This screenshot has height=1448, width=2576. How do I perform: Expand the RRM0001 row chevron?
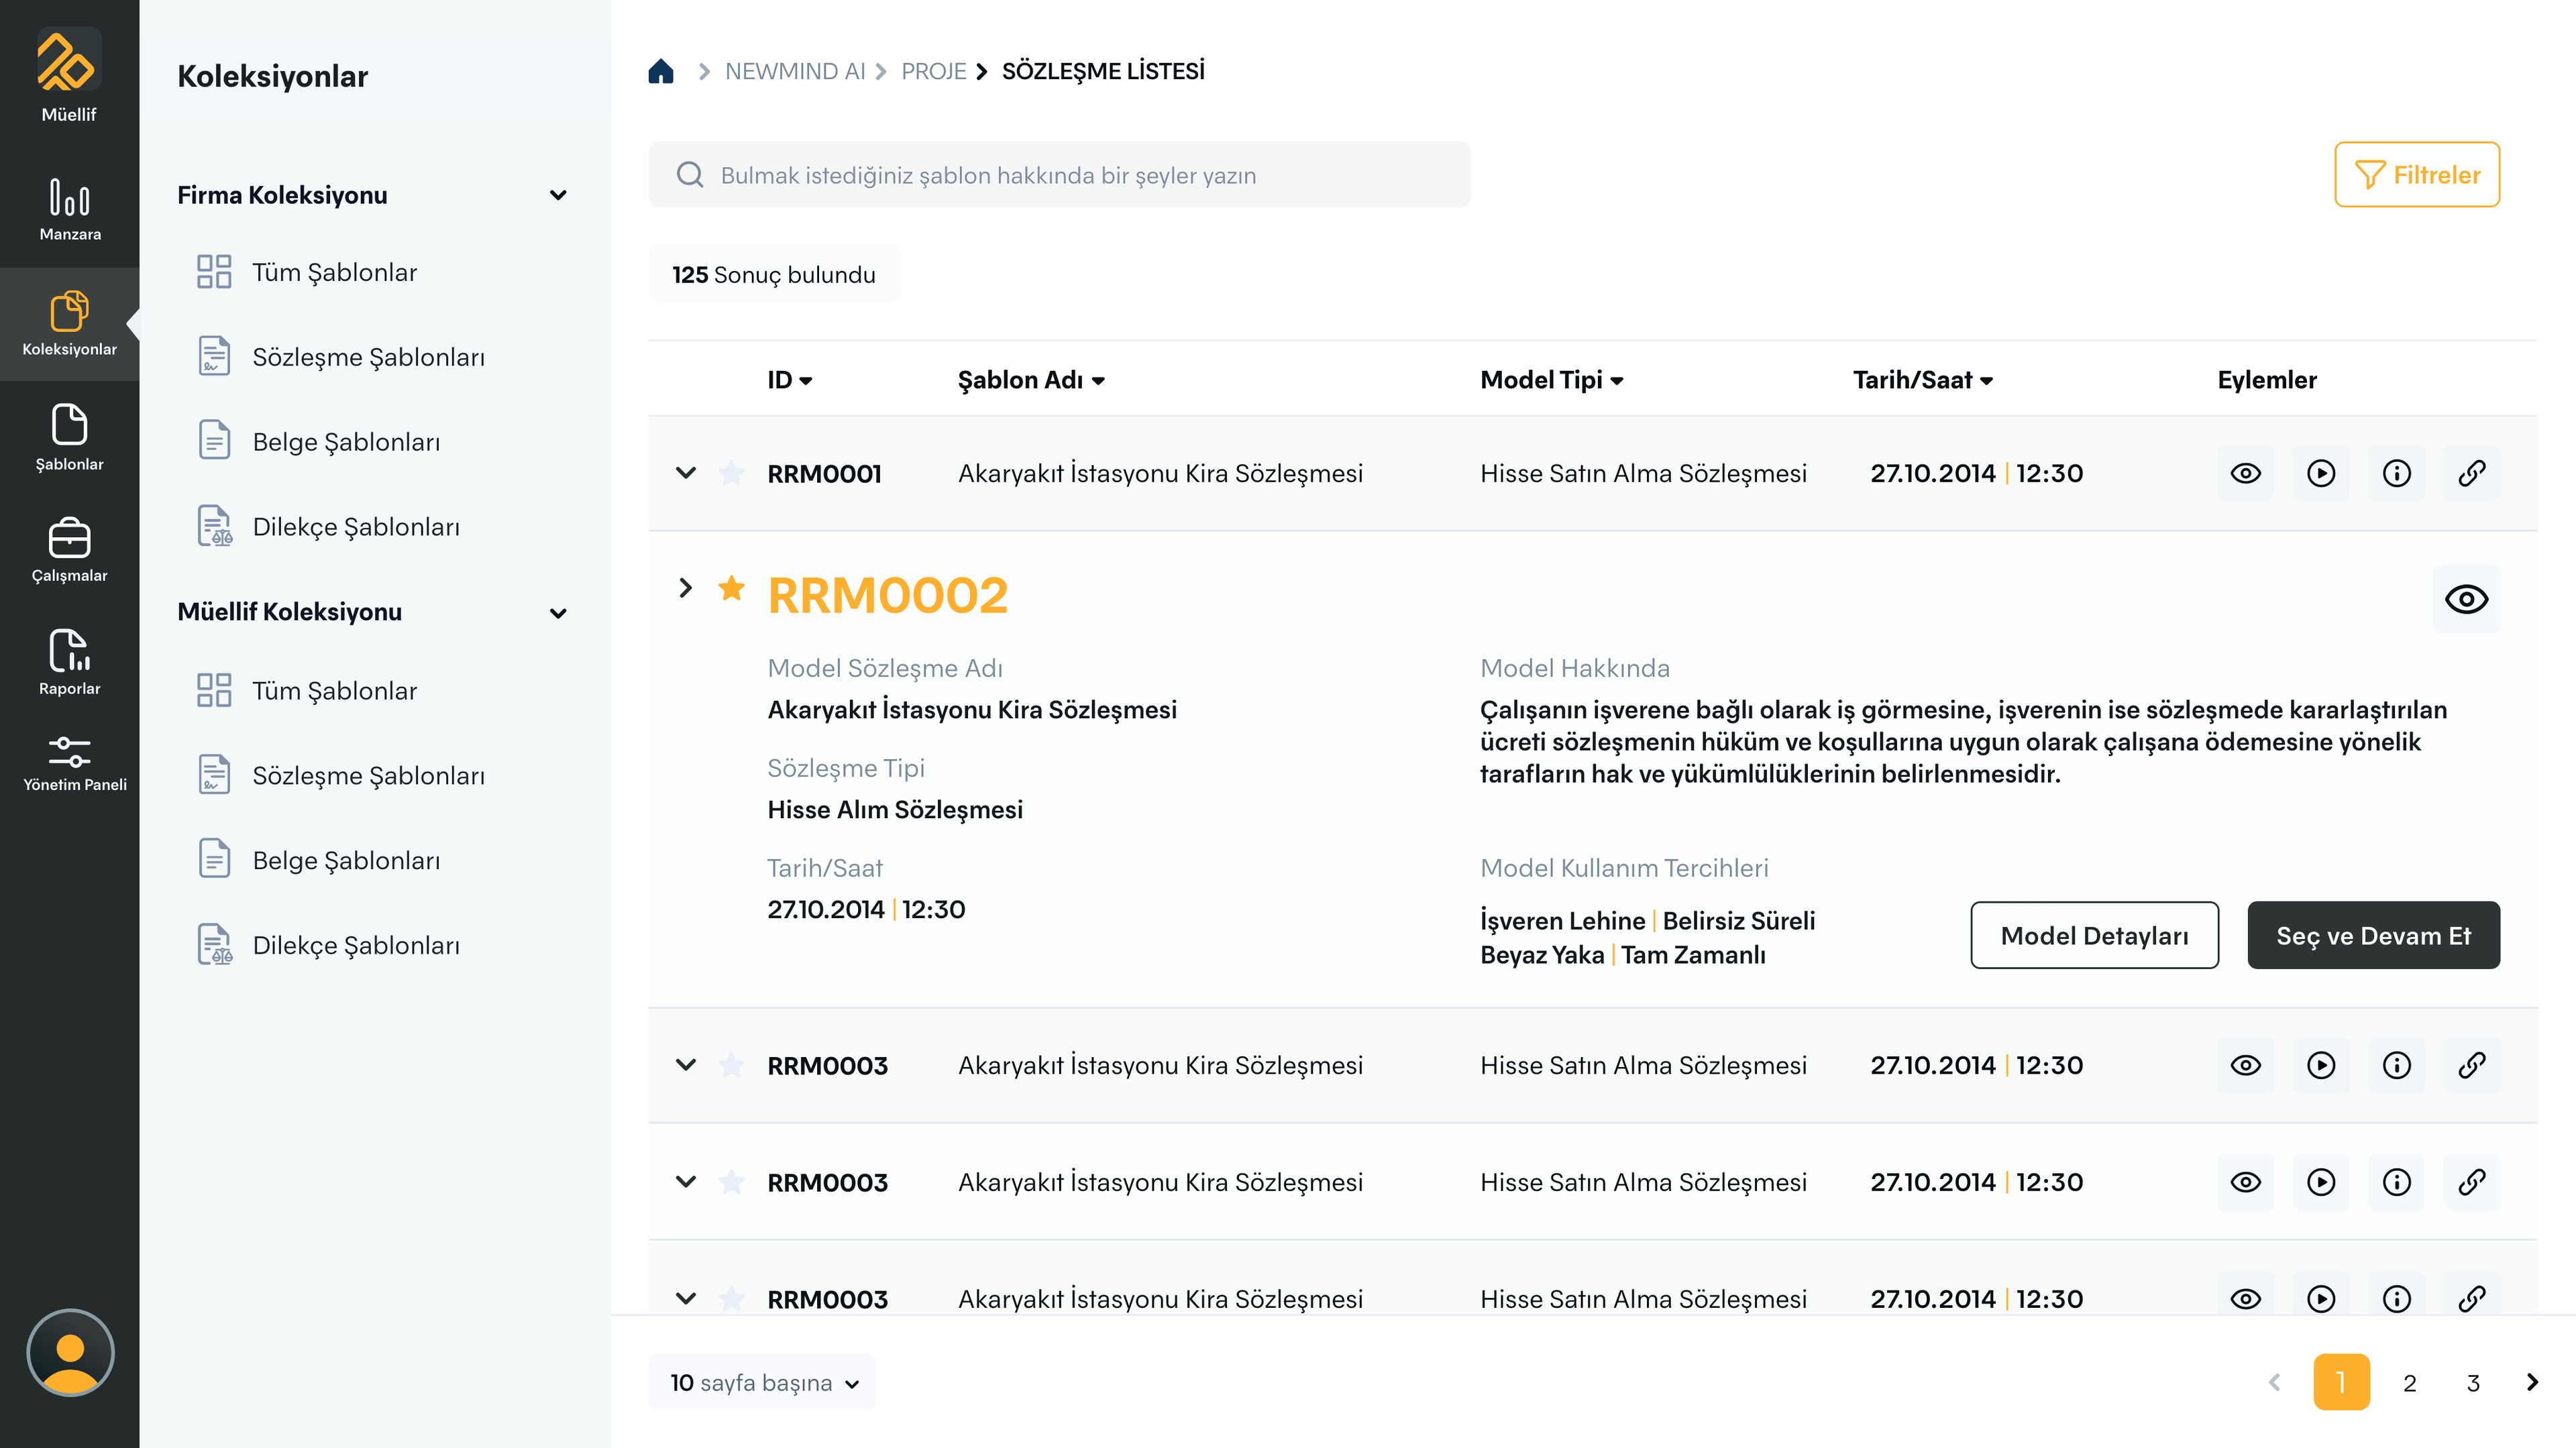(x=686, y=473)
